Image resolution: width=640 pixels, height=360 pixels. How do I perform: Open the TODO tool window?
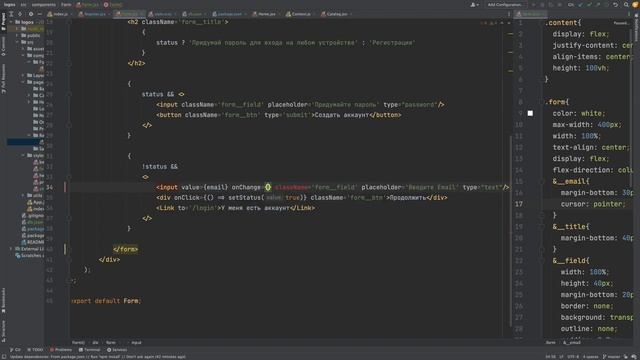35,350
